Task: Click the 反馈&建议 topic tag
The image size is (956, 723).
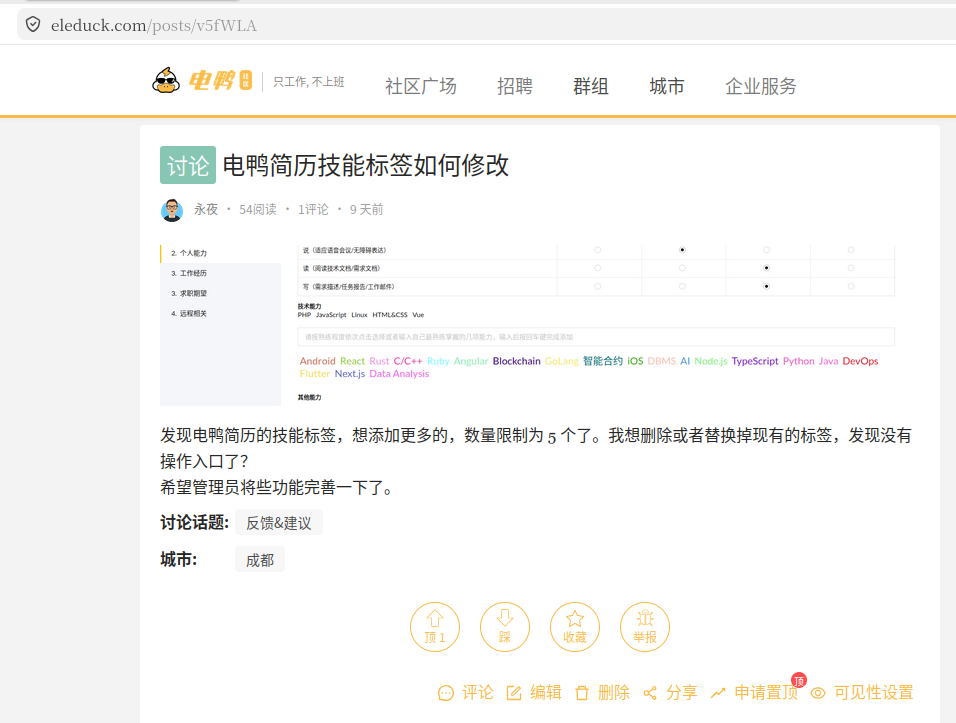Action: click(x=279, y=523)
